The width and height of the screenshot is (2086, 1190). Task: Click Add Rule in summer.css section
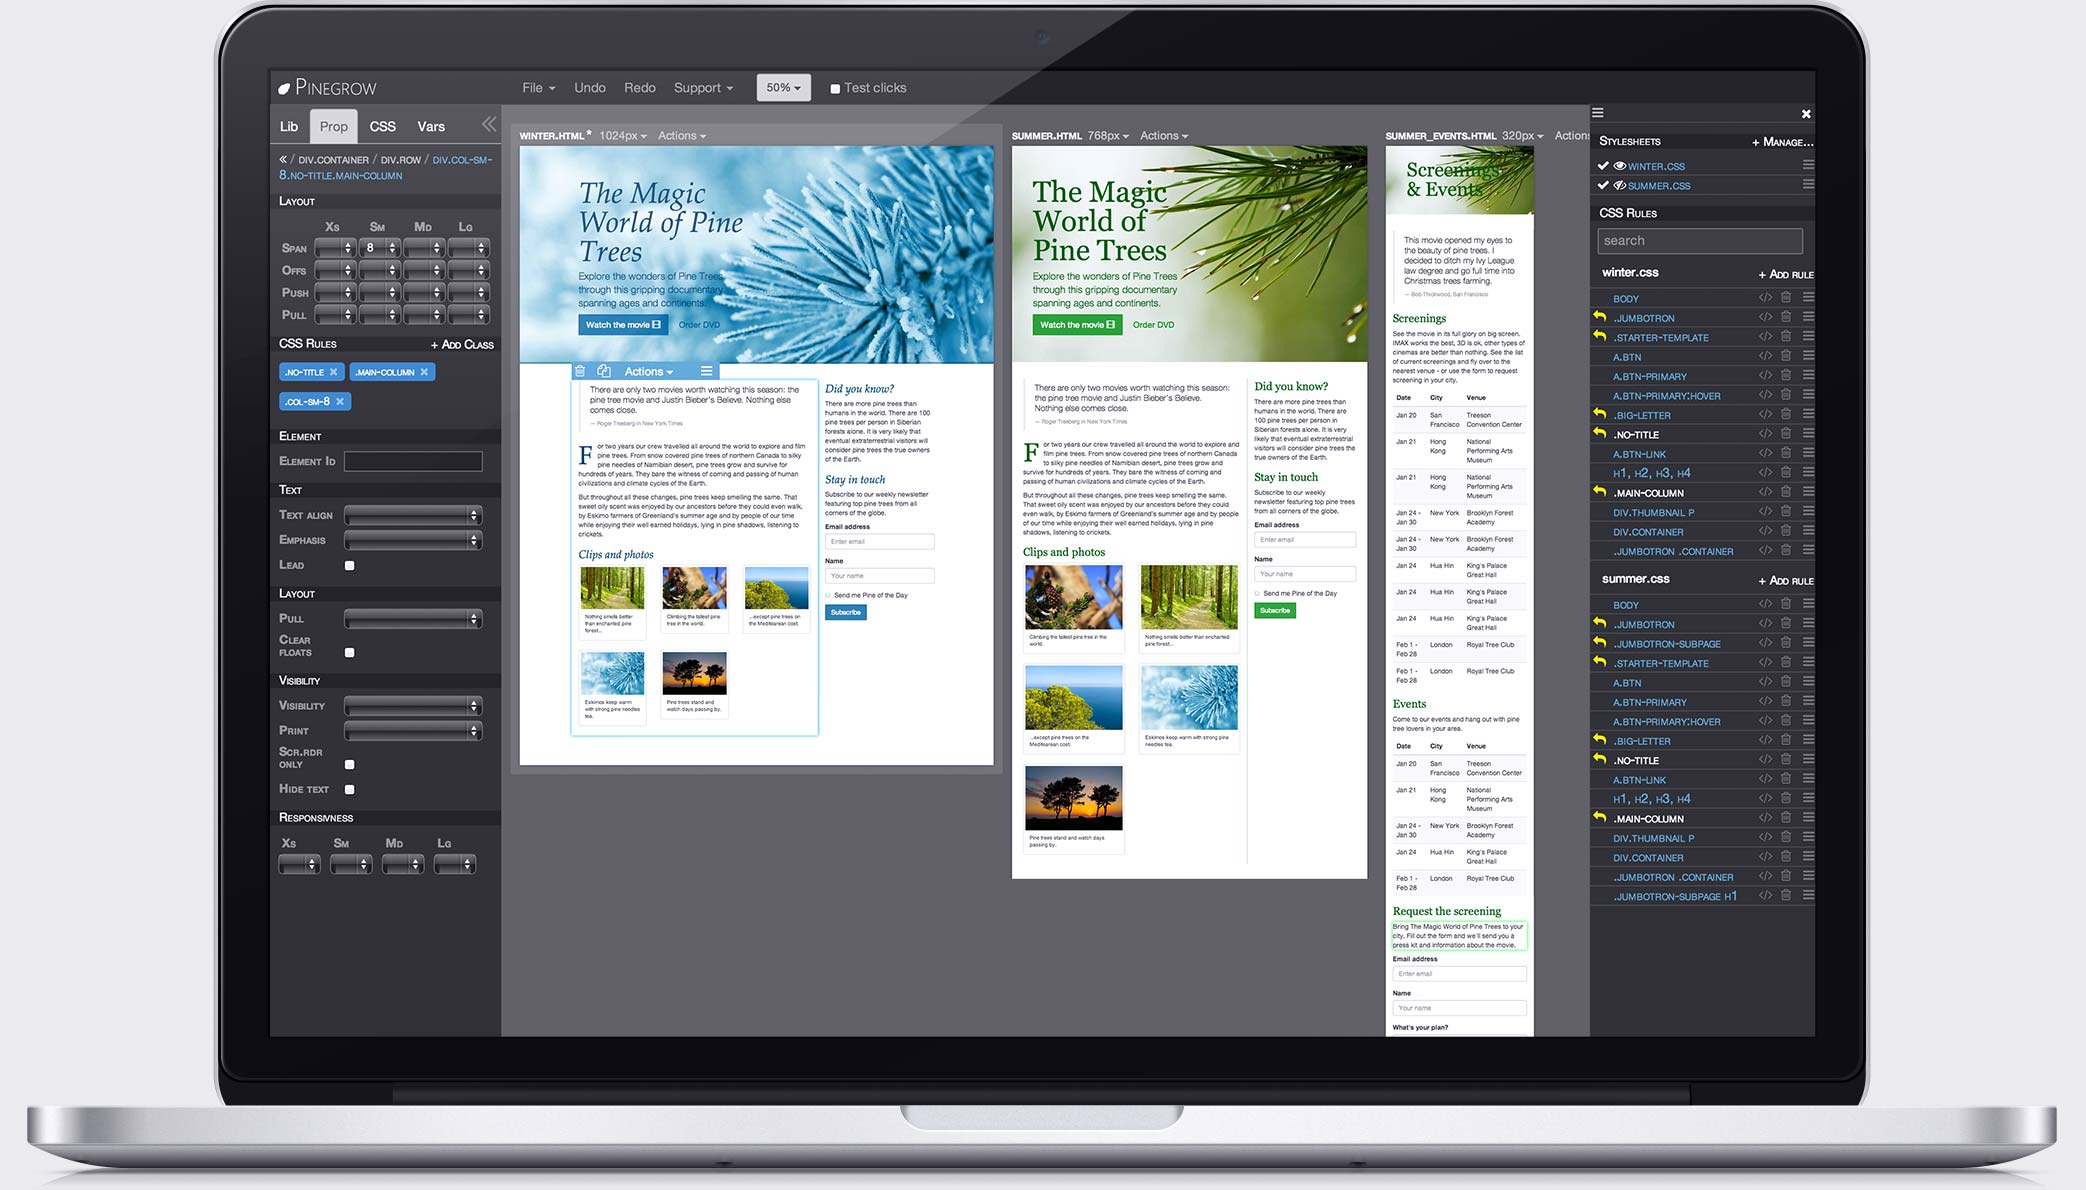[x=1781, y=580]
